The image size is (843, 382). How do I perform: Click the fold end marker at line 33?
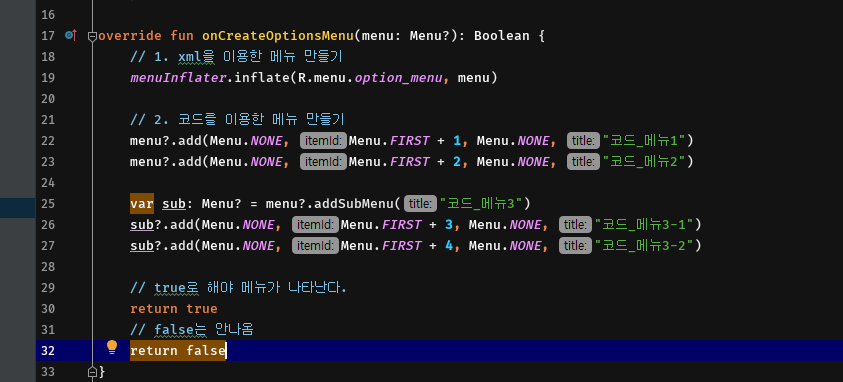92,371
